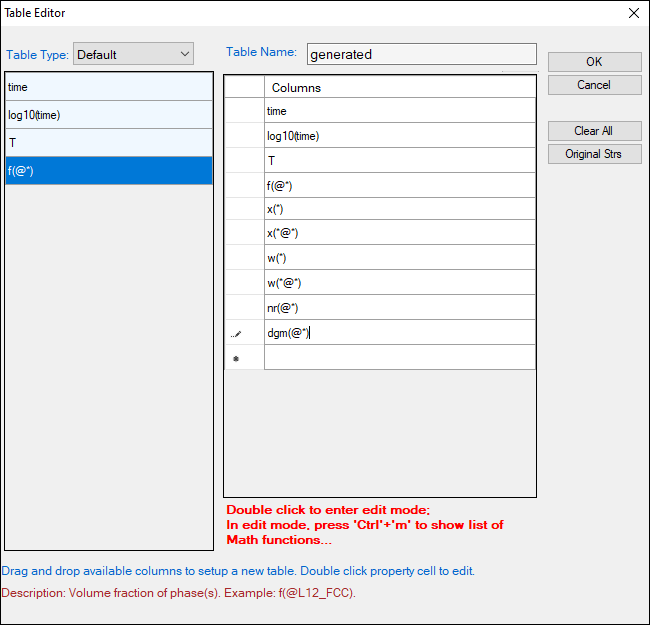Click the Clear All button

[x=594, y=131]
